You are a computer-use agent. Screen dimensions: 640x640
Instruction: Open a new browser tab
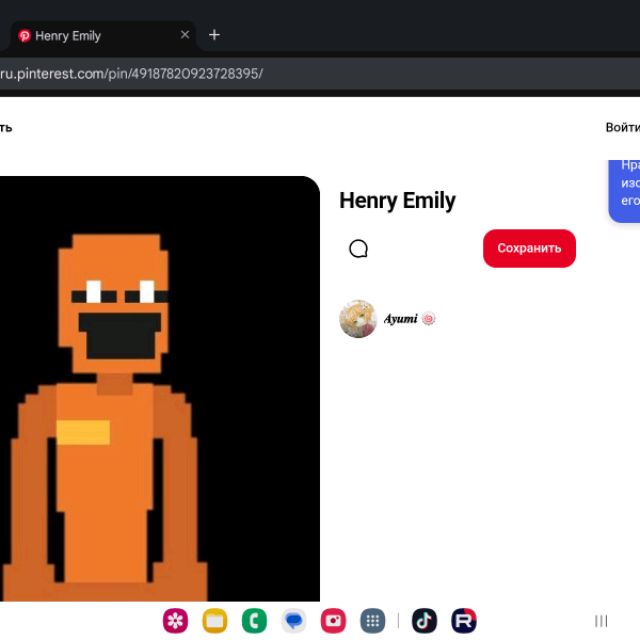click(214, 35)
